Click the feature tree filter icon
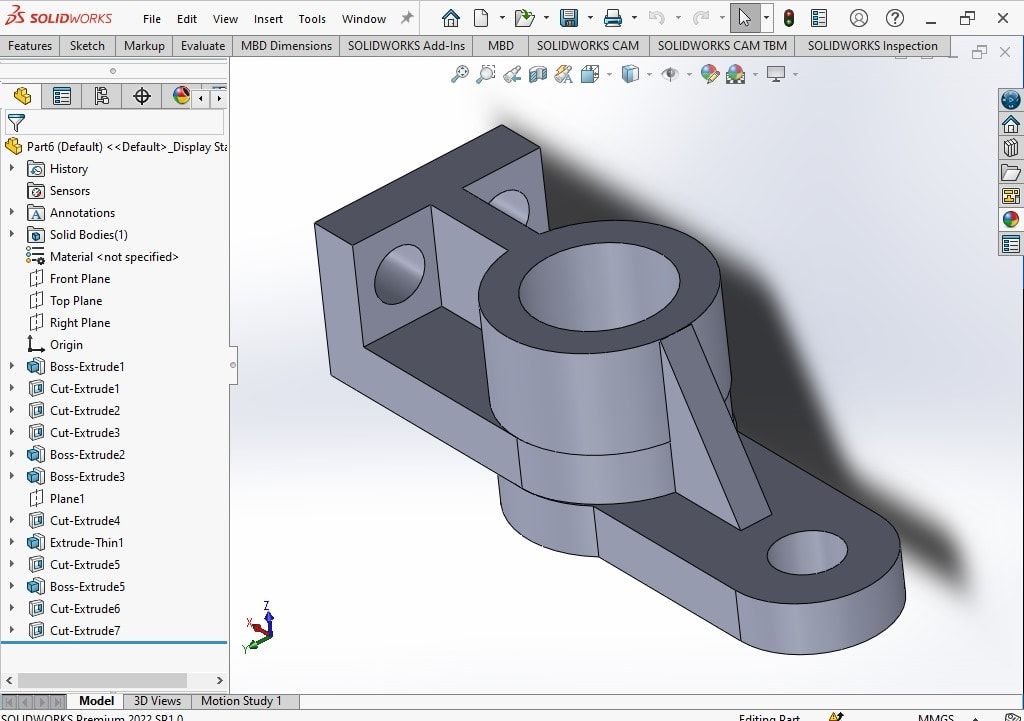Viewport: 1024px width, 721px height. [16, 123]
